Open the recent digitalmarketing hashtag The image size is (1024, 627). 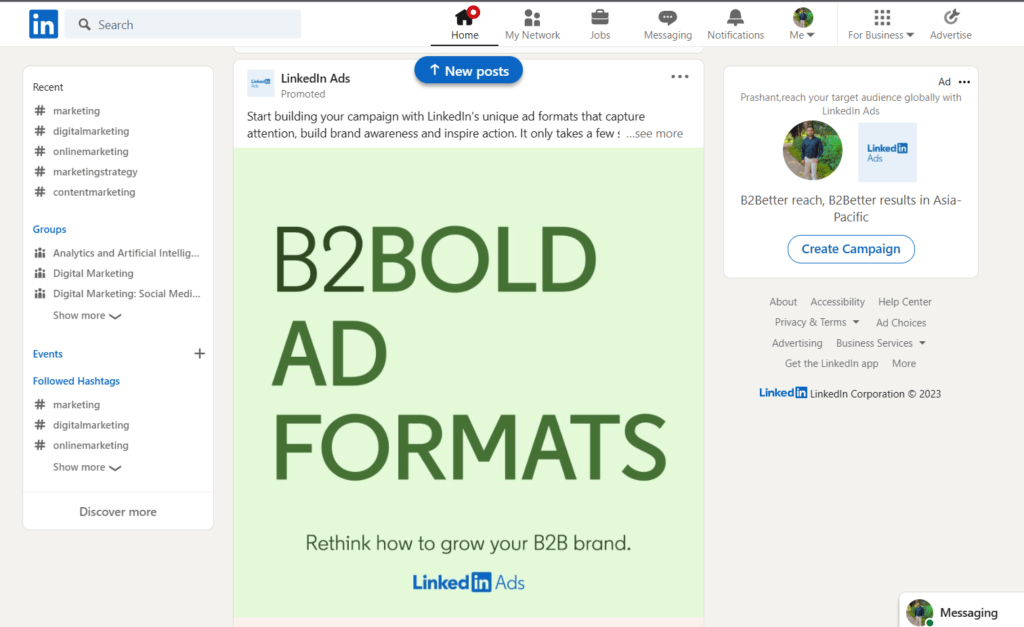pyautogui.click(x=91, y=131)
